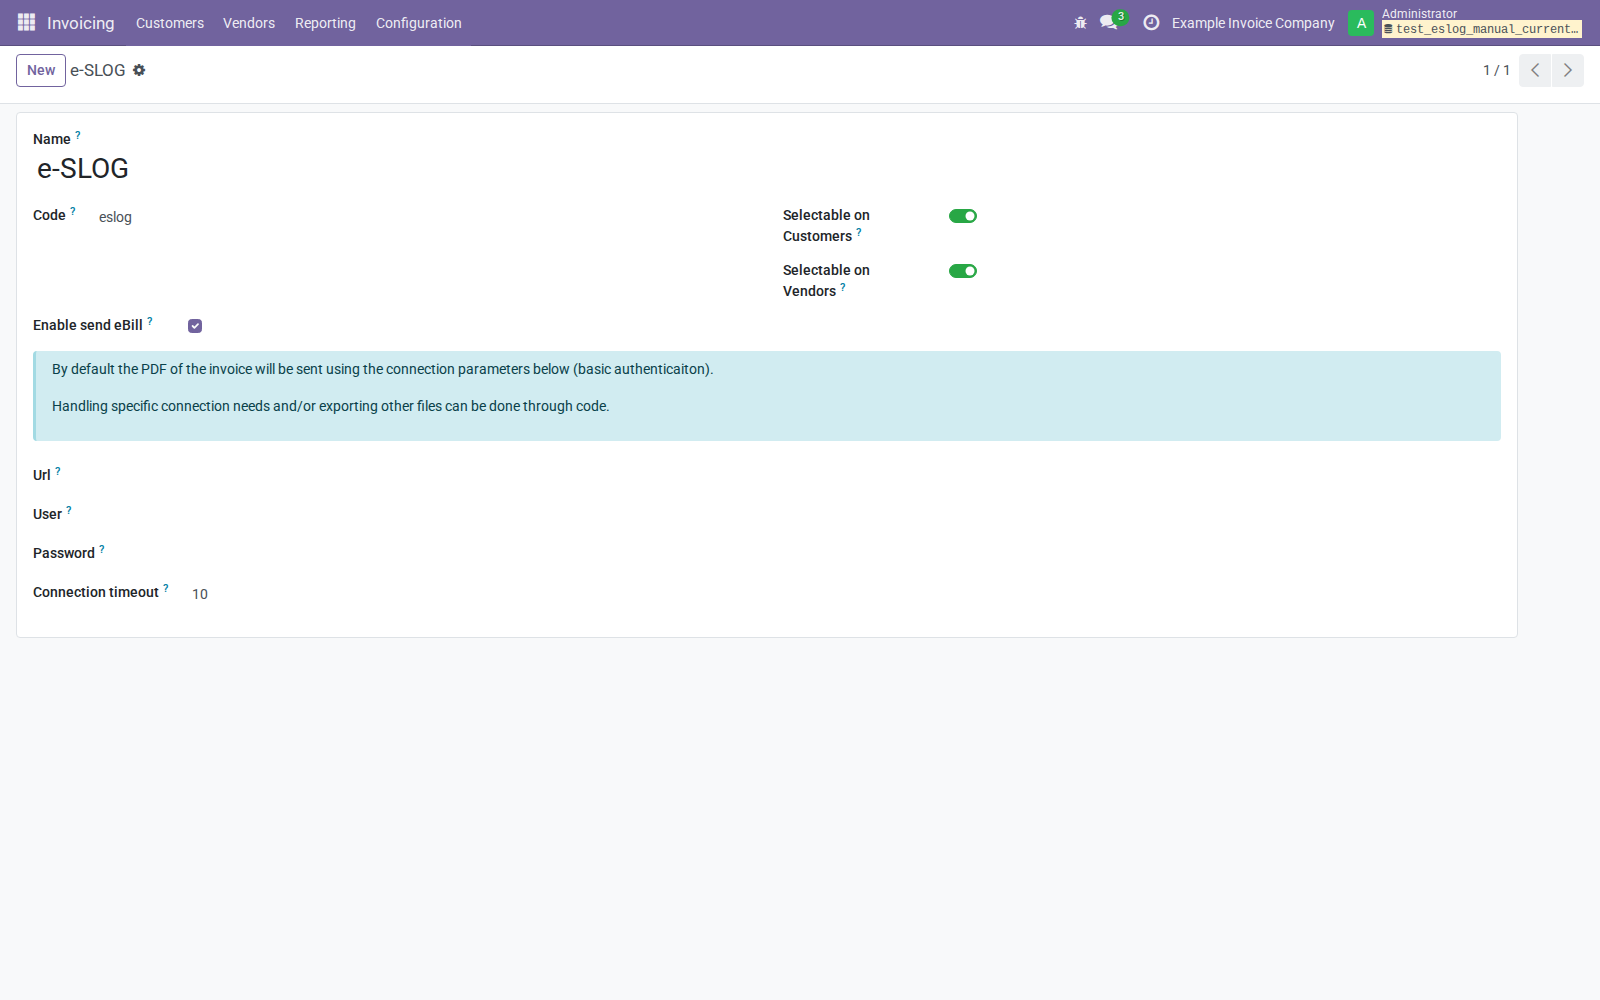Show help tooltip for Name field
This screenshot has height=1000, width=1600.
77,135
